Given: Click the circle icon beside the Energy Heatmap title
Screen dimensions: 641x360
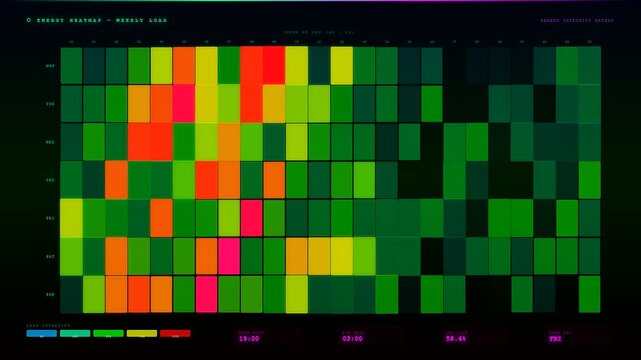Looking at the screenshot, I should [x=29, y=20].
